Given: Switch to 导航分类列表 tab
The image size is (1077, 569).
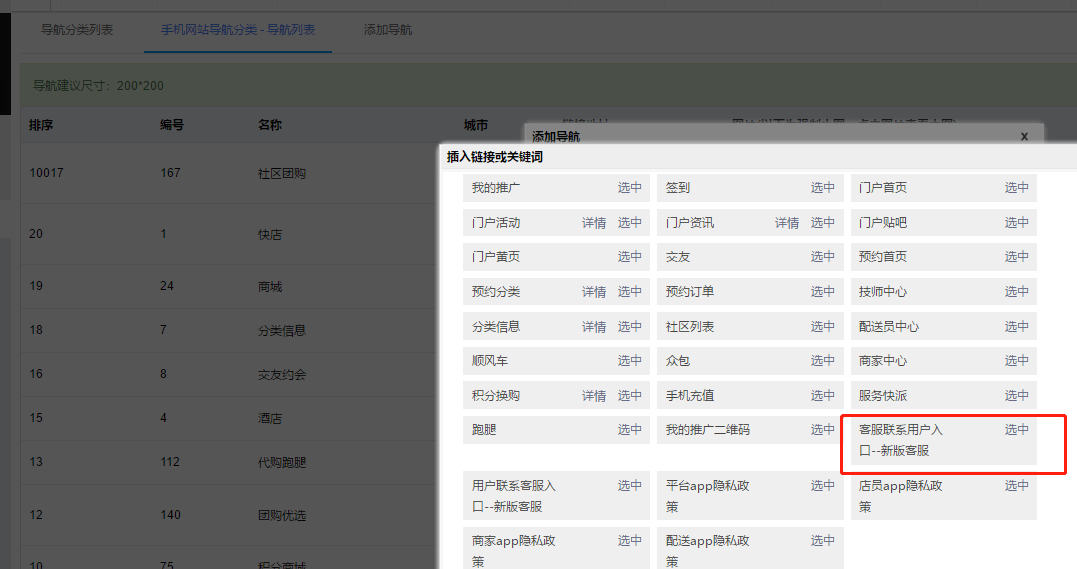Looking at the screenshot, I should [x=77, y=30].
